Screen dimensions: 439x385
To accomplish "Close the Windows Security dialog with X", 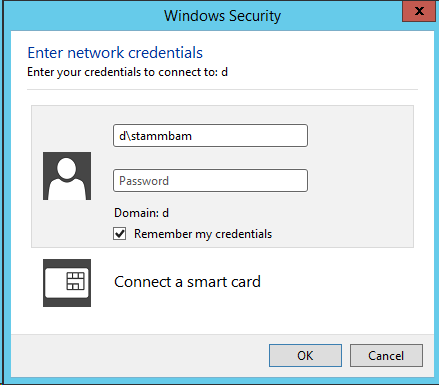I will point(419,11).
